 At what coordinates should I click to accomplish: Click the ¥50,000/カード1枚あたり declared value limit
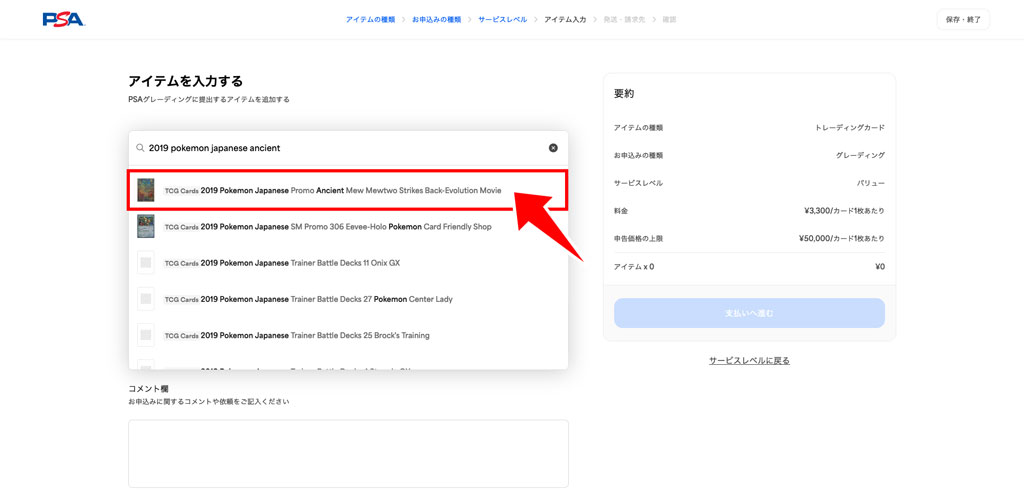coord(842,239)
